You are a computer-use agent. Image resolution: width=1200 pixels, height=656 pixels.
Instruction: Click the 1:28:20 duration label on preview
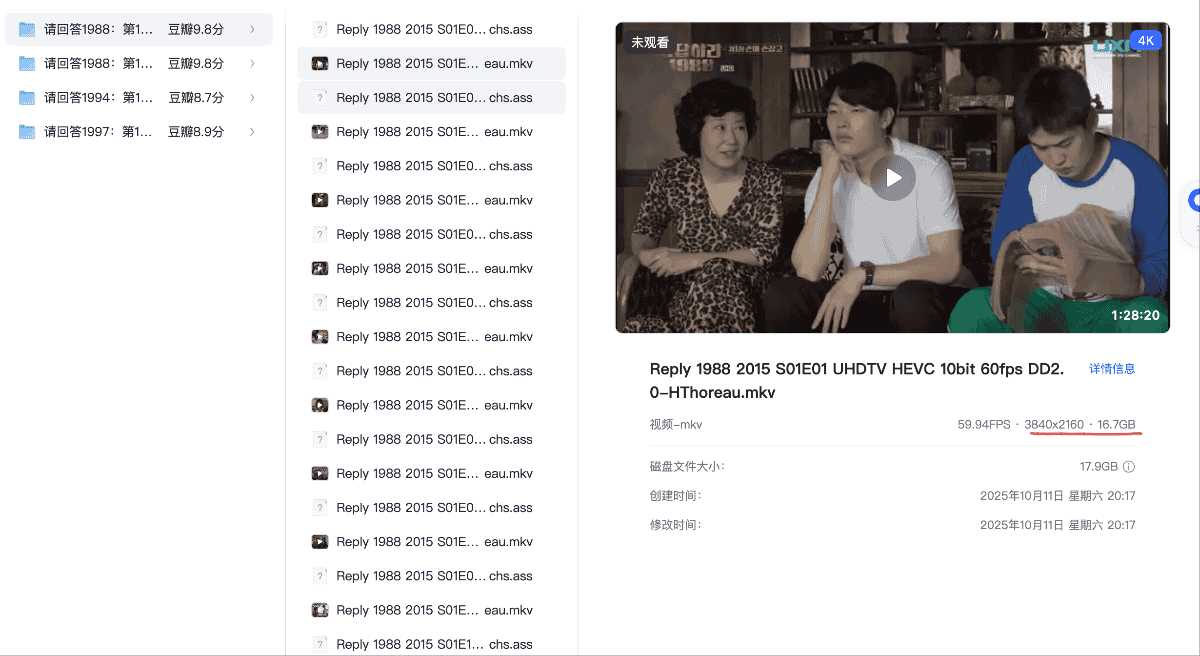pos(1135,315)
